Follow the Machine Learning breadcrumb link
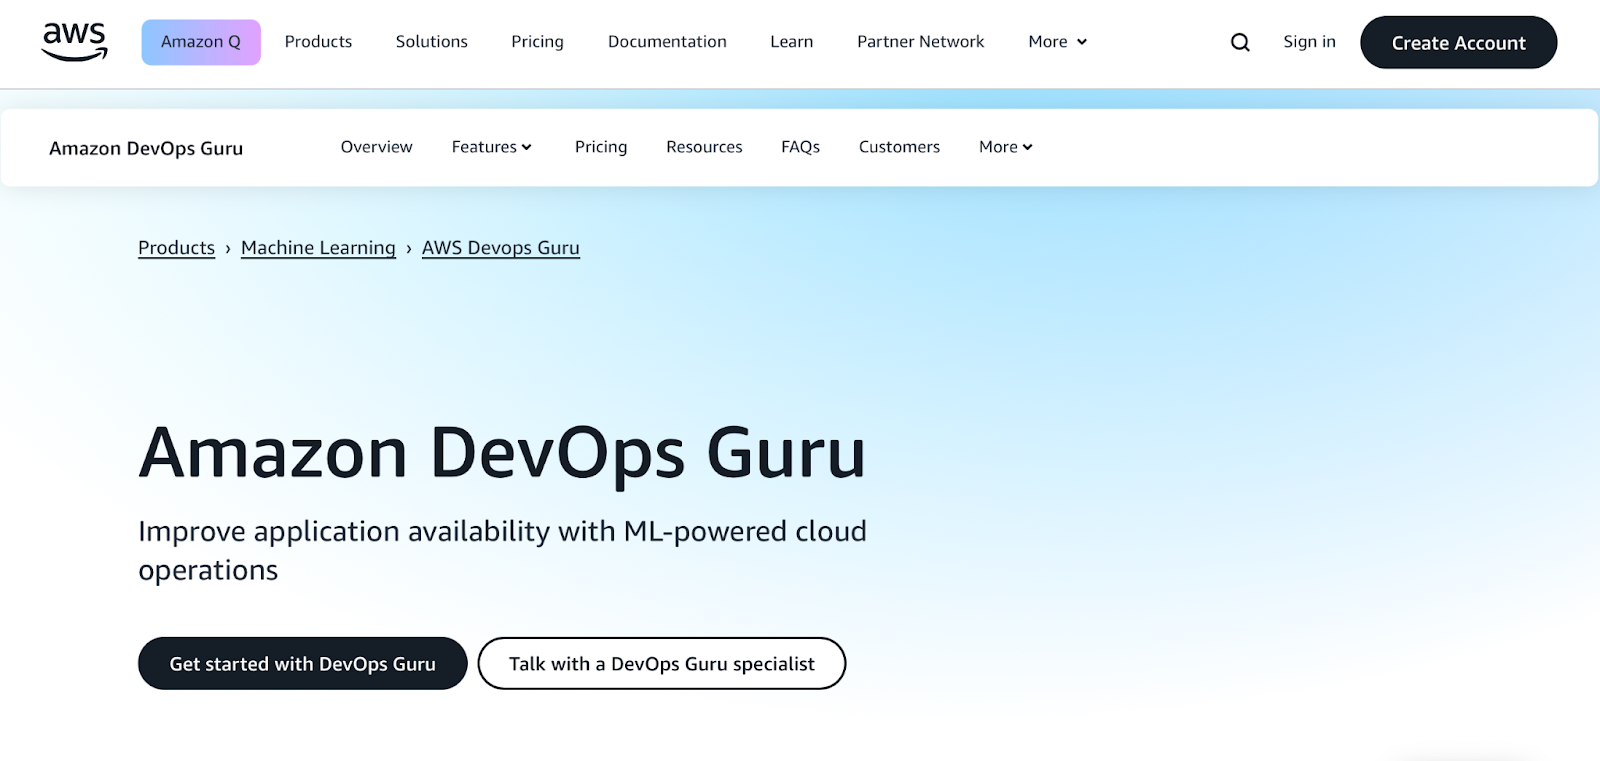Screen dimensions: 1600x761 (x=318, y=248)
